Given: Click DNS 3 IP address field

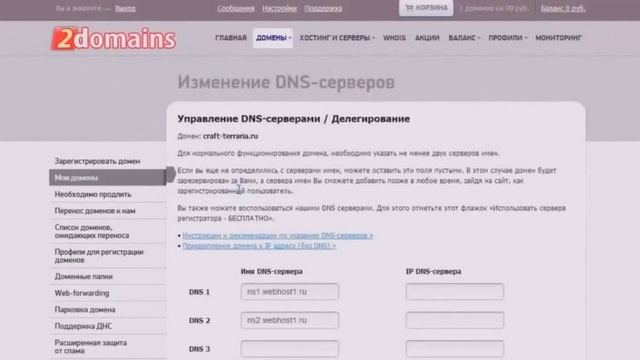Looking at the screenshot, I should pyautogui.click(x=455, y=349).
